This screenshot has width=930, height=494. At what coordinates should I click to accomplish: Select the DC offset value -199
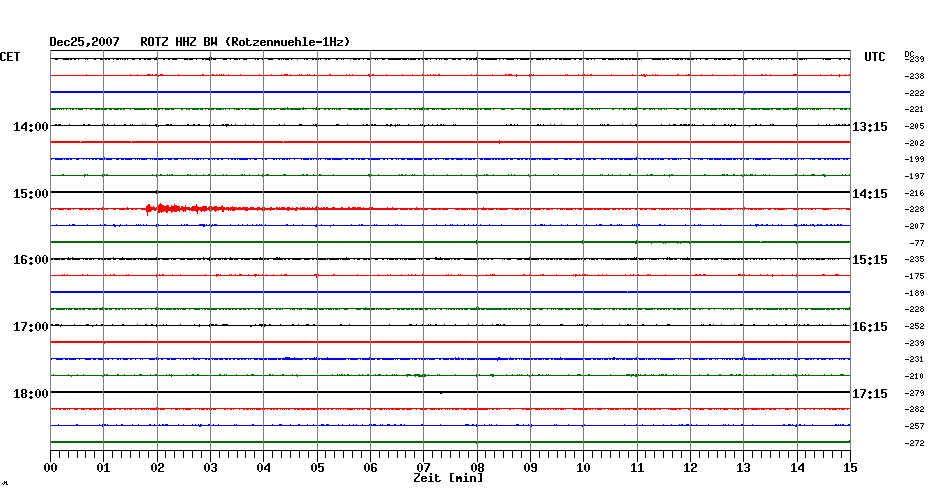pos(915,159)
